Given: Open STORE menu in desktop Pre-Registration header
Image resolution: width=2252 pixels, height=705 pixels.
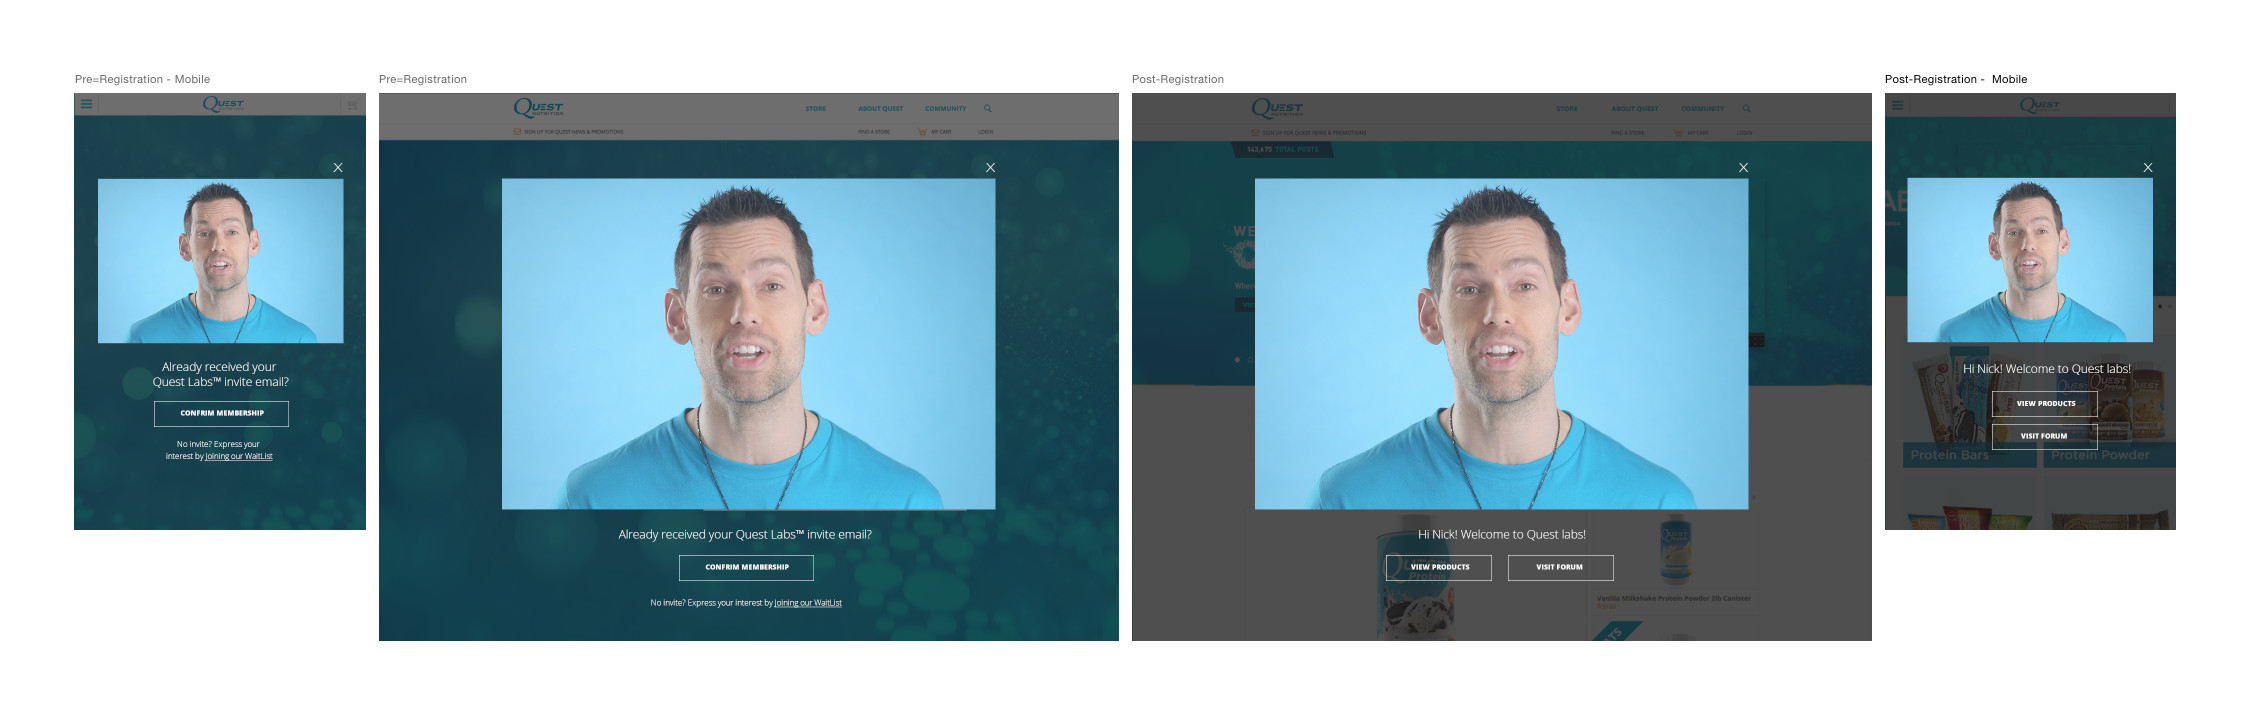Looking at the screenshot, I should click(x=816, y=108).
